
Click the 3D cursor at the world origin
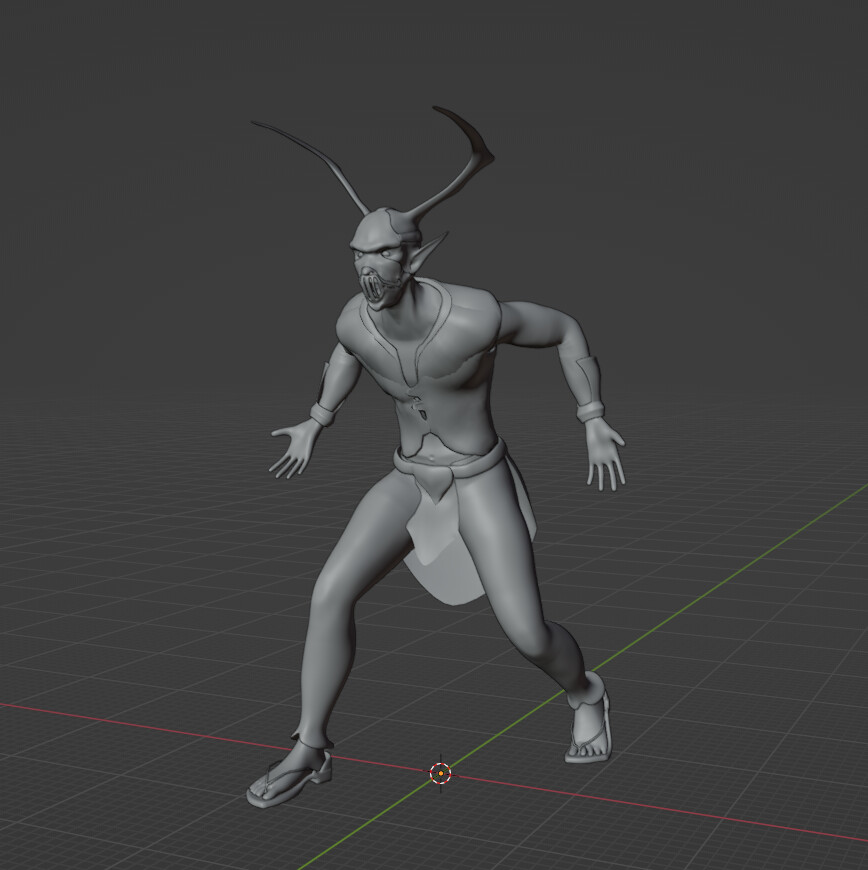coord(441,773)
